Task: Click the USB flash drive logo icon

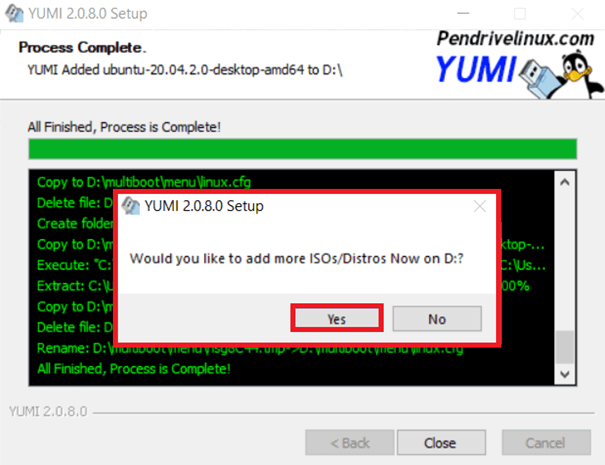Action: click(539, 78)
